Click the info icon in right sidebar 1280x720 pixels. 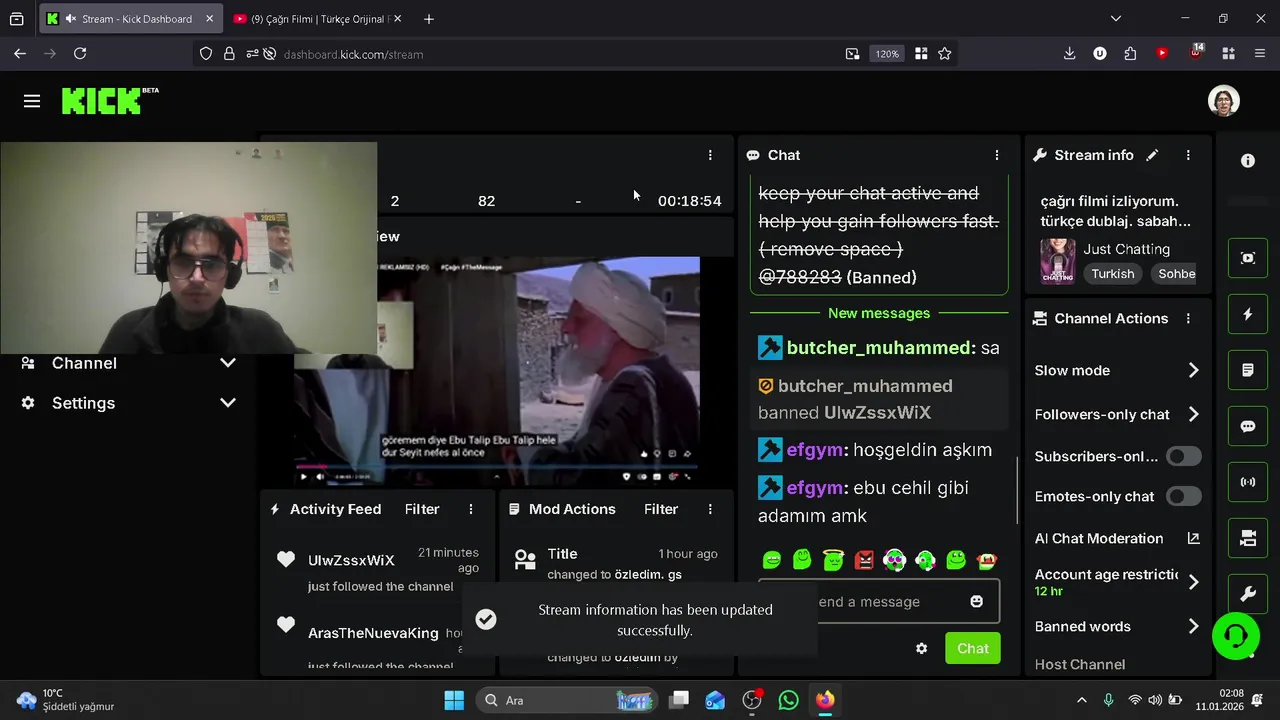1248,160
